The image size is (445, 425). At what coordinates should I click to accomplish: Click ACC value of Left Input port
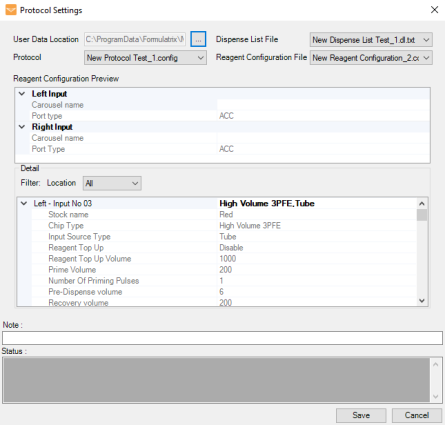(x=226, y=116)
